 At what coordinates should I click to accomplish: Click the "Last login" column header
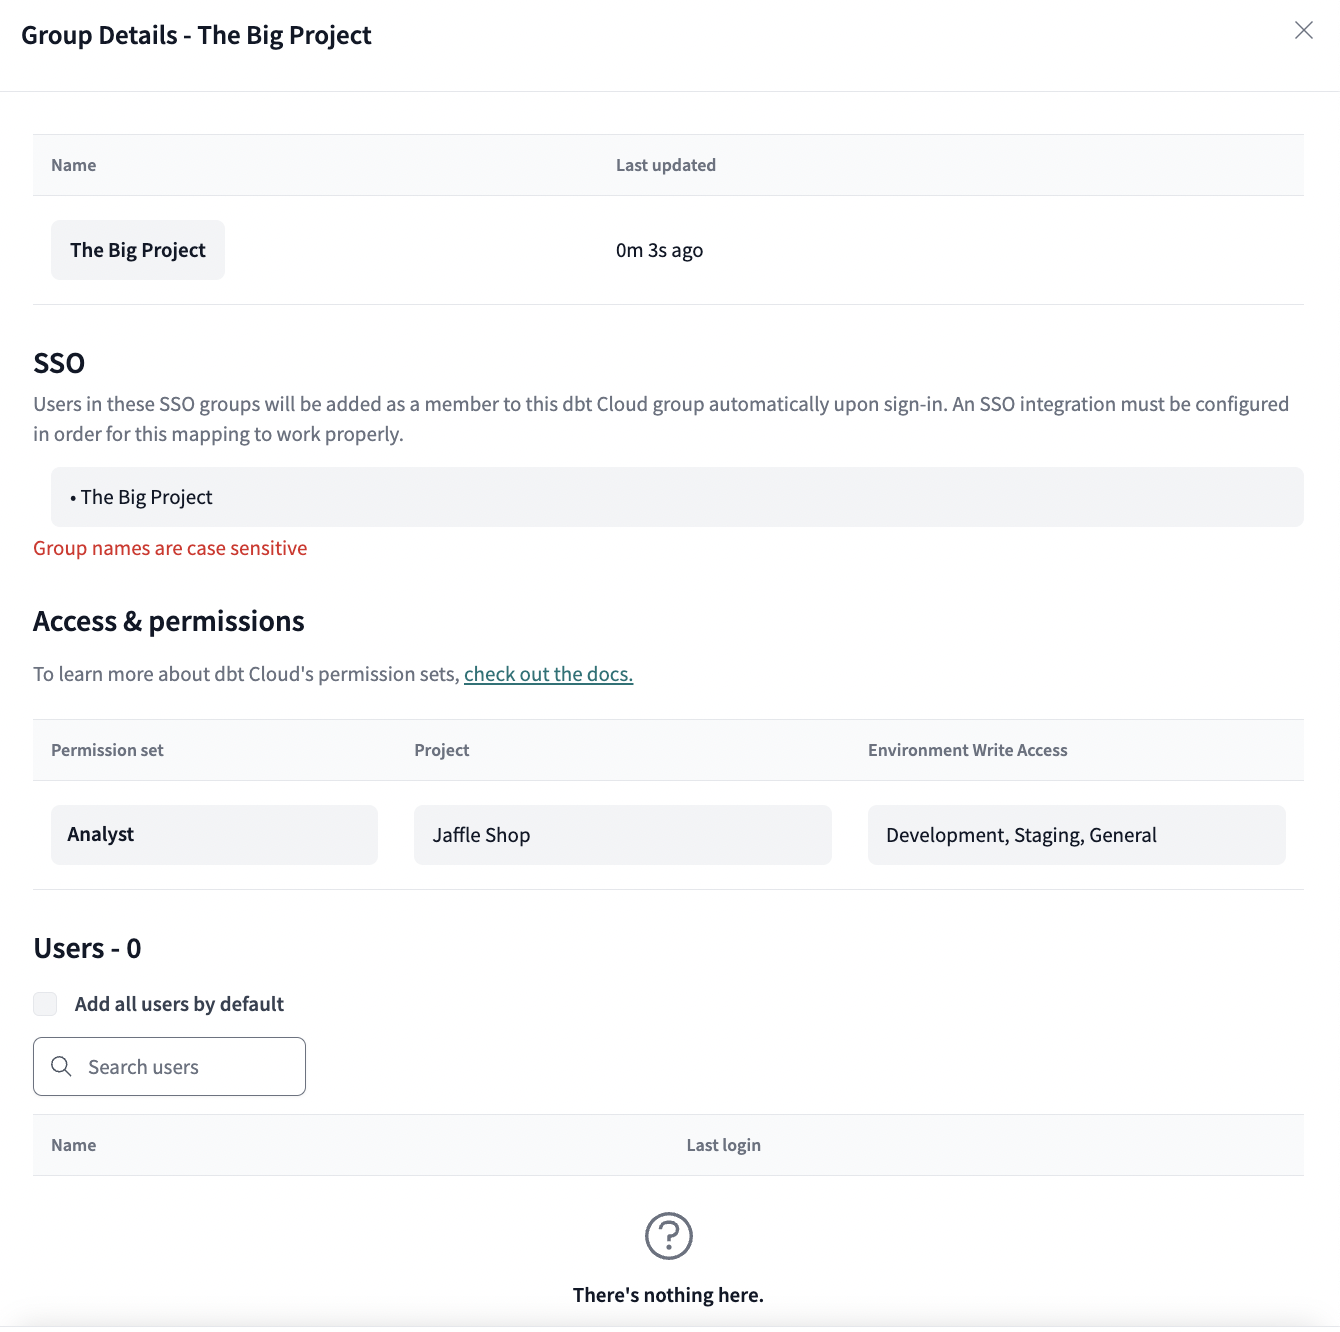723,1145
